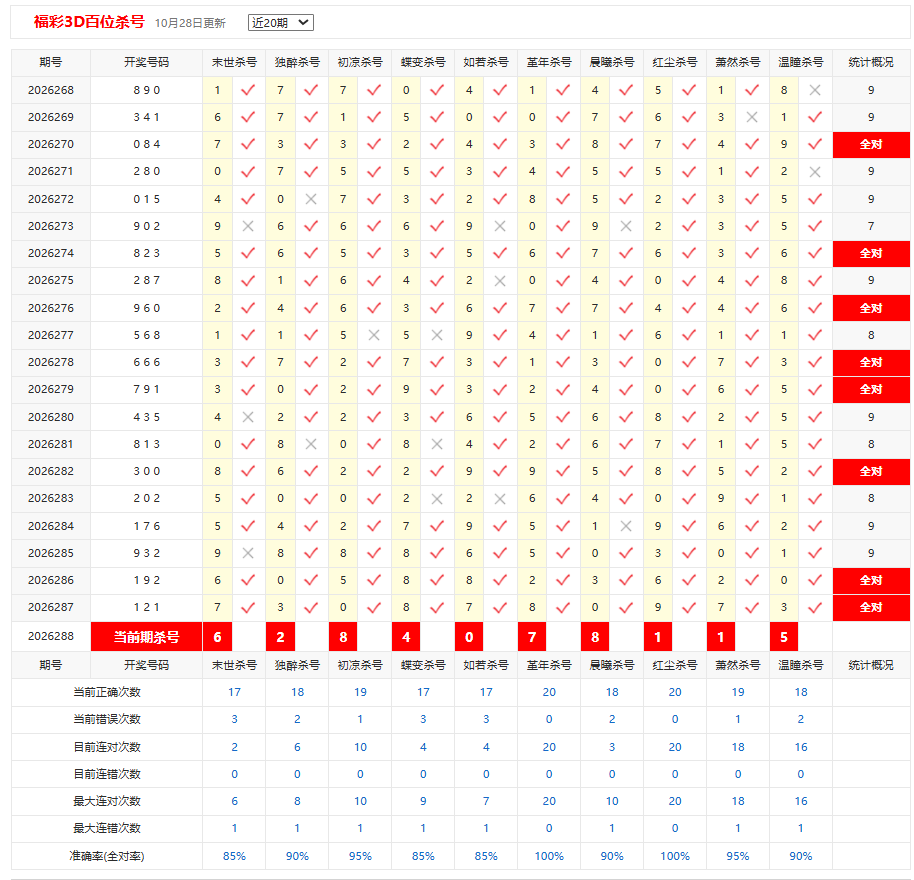
Task: Click gray X under 末世杀号 in row 2026280
Action: [248, 417]
